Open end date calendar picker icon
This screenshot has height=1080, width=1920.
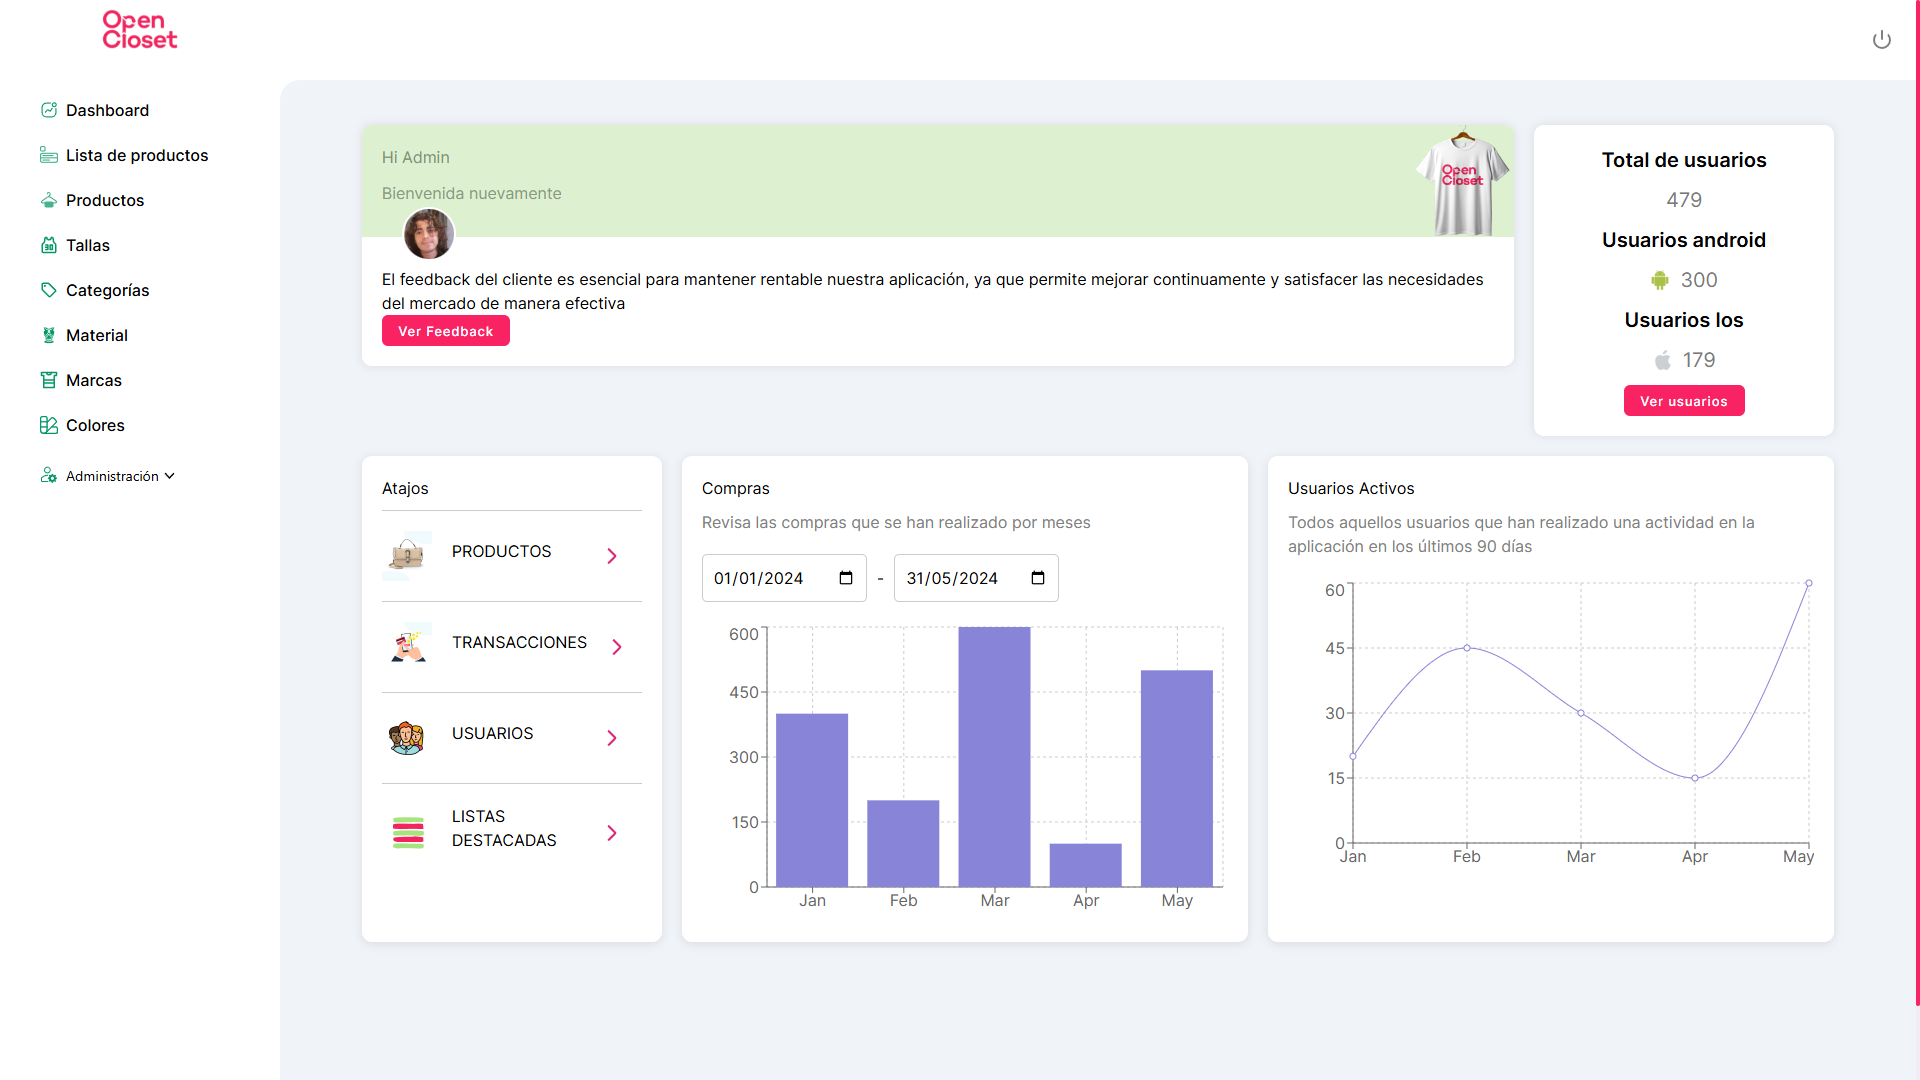point(1038,578)
